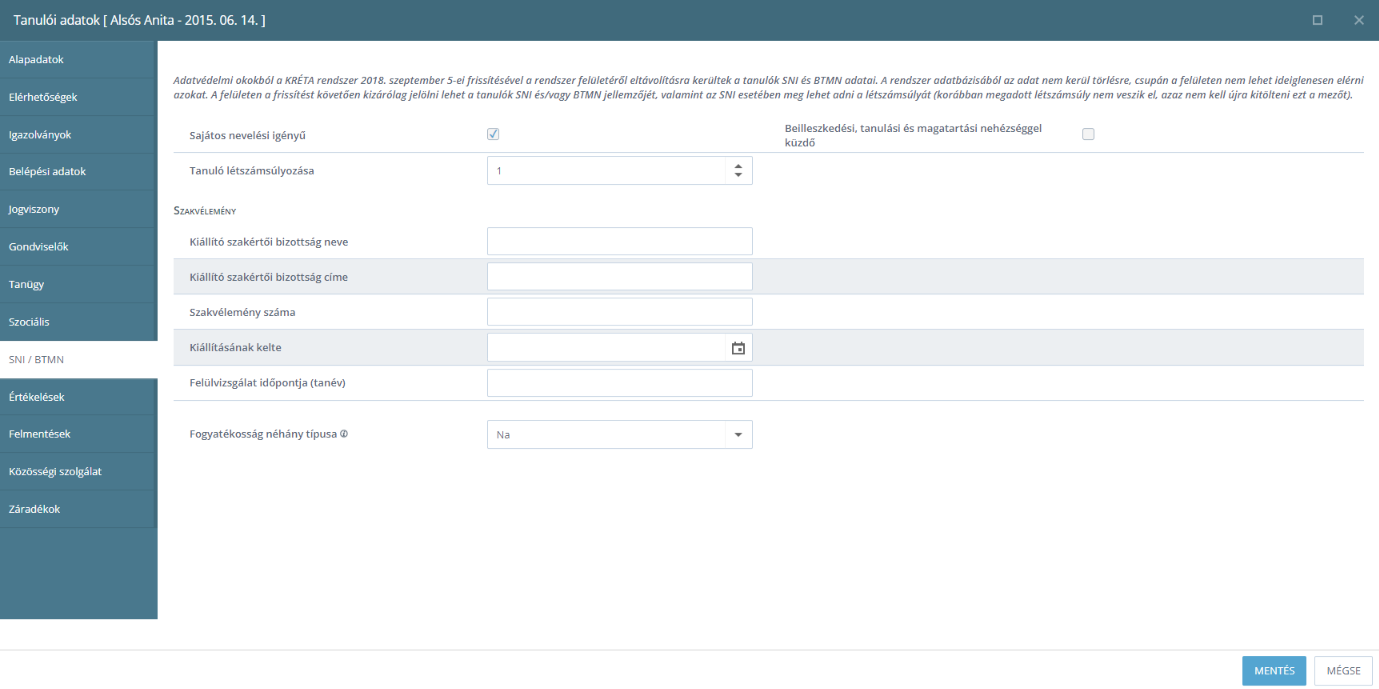This screenshot has height=689, width=1379.
Task: Click info icon next to Fogyatékosság néhány típusa
Action: click(x=344, y=435)
